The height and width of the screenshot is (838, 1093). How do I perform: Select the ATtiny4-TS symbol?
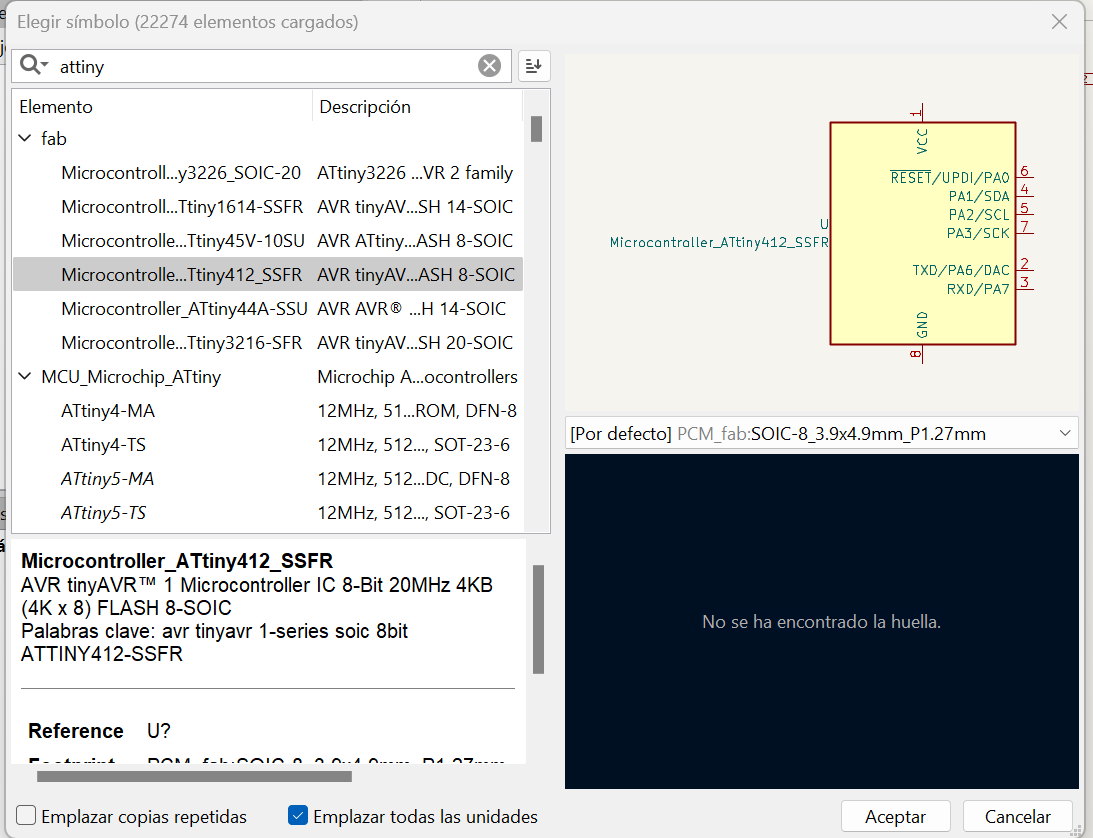tap(103, 445)
